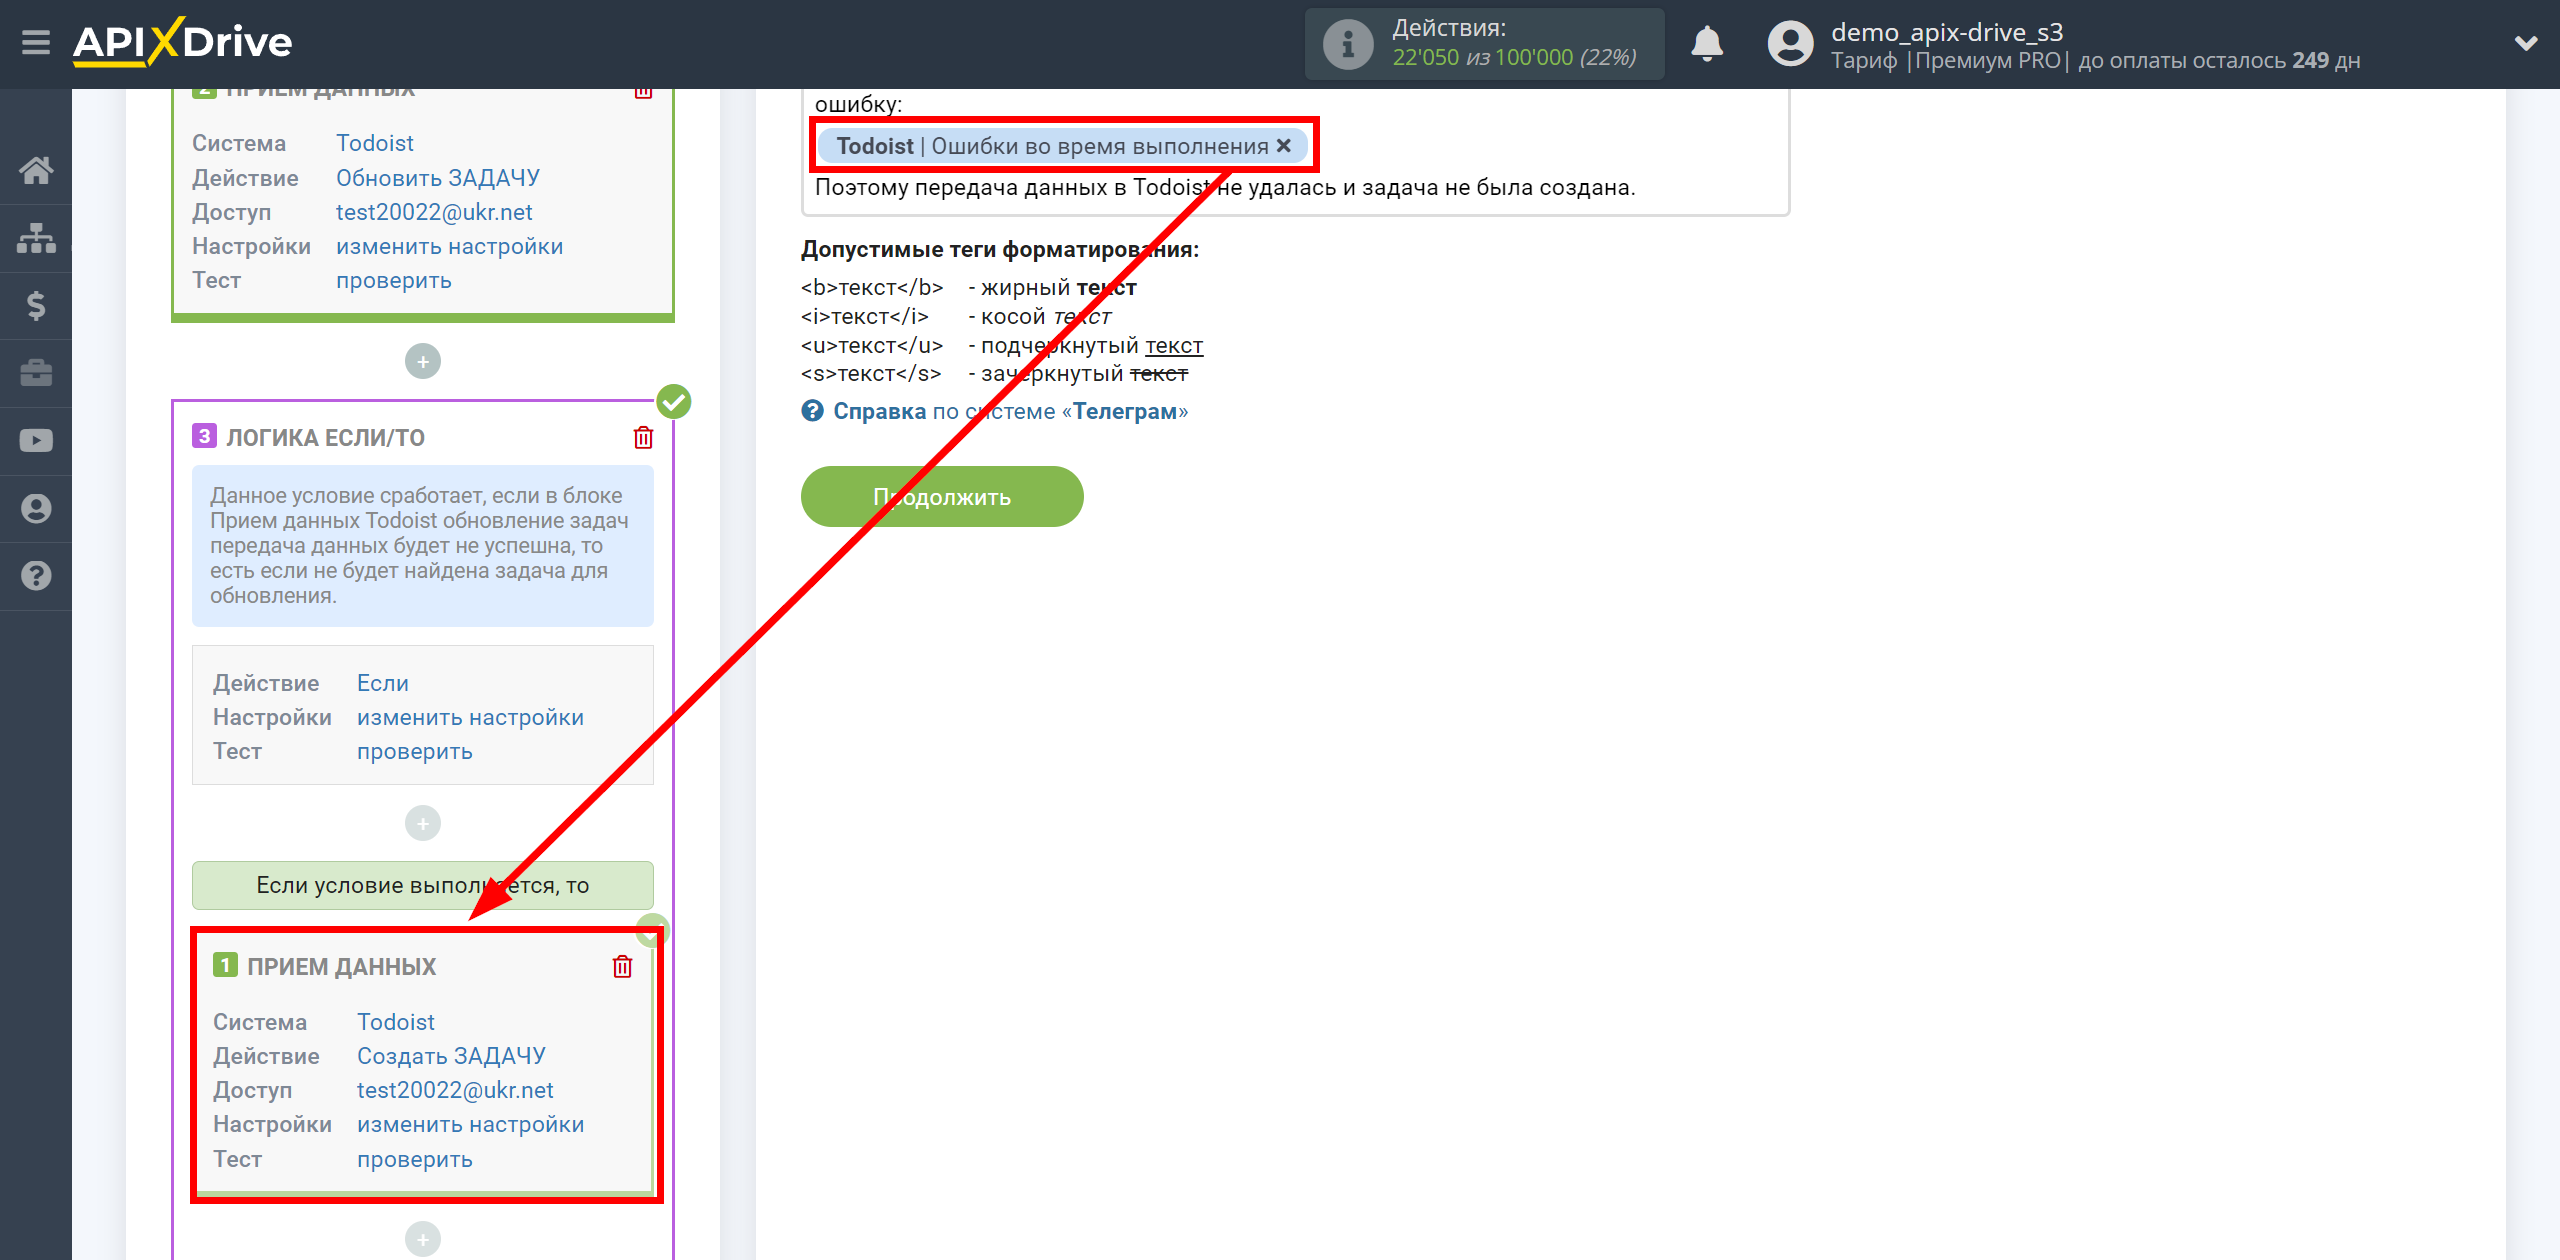The width and height of the screenshot is (2560, 1260).
Task: Click the message text about failed transfer
Action: (1225, 187)
